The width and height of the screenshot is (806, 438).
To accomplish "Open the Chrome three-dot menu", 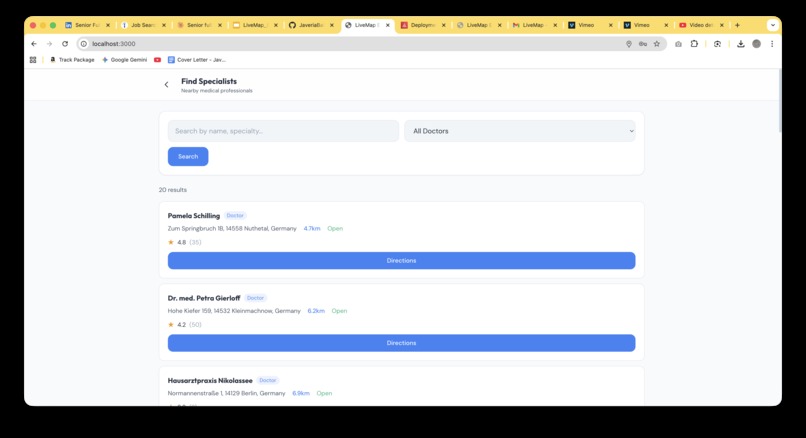I will (772, 44).
